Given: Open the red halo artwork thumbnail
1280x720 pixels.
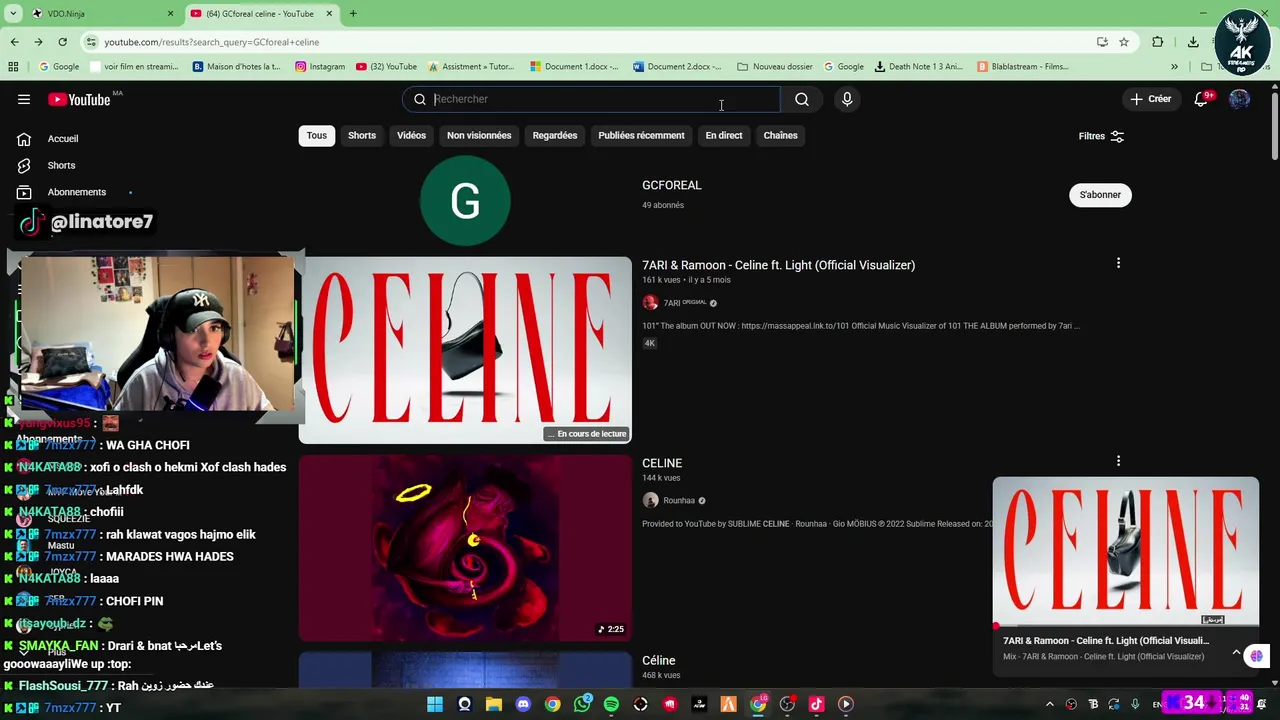Looking at the screenshot, I should click(465, 548).
